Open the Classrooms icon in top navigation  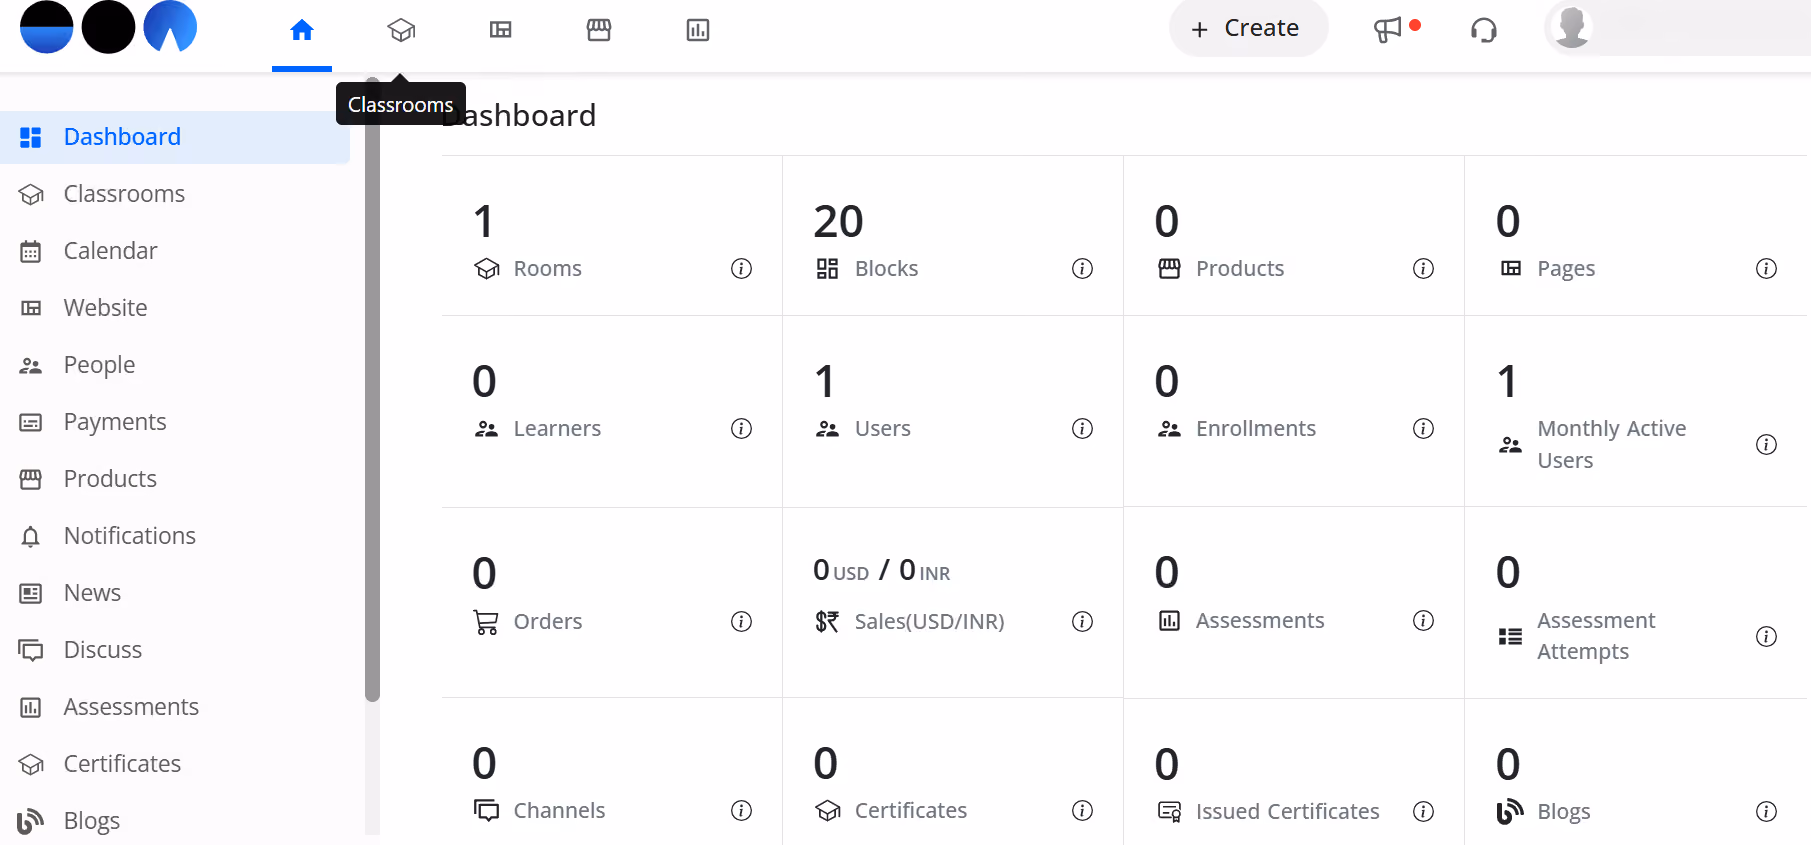(401, 30)
